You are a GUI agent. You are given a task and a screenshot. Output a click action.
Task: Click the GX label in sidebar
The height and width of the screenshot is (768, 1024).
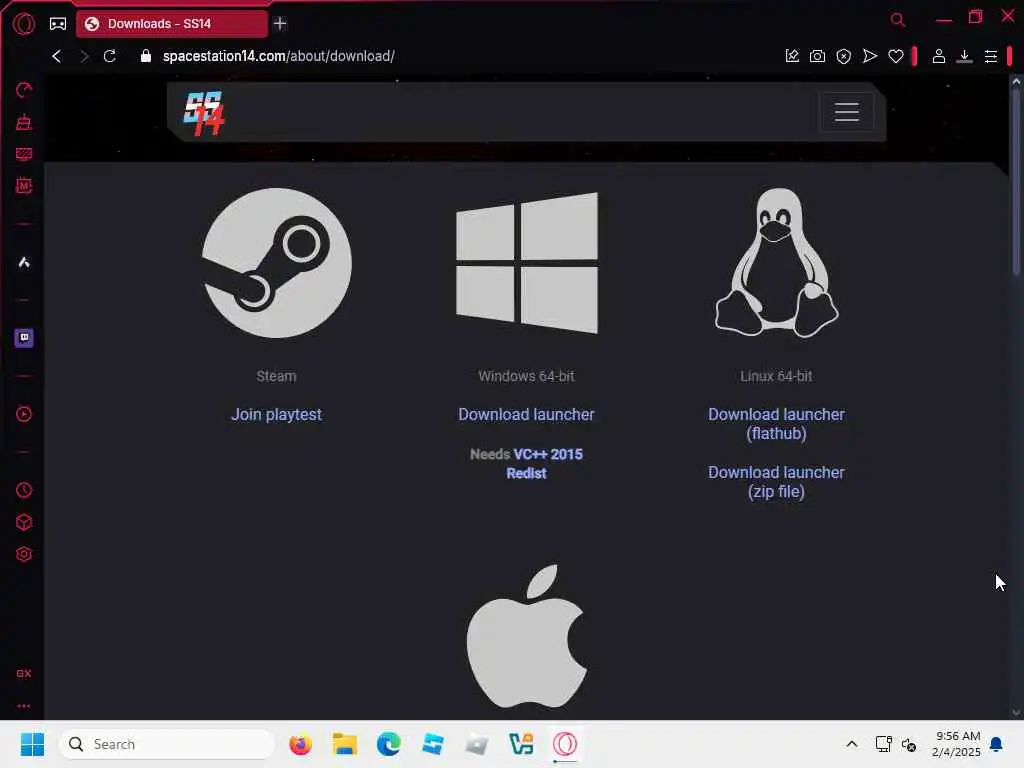pyautogui.click(x=24, y=673)
